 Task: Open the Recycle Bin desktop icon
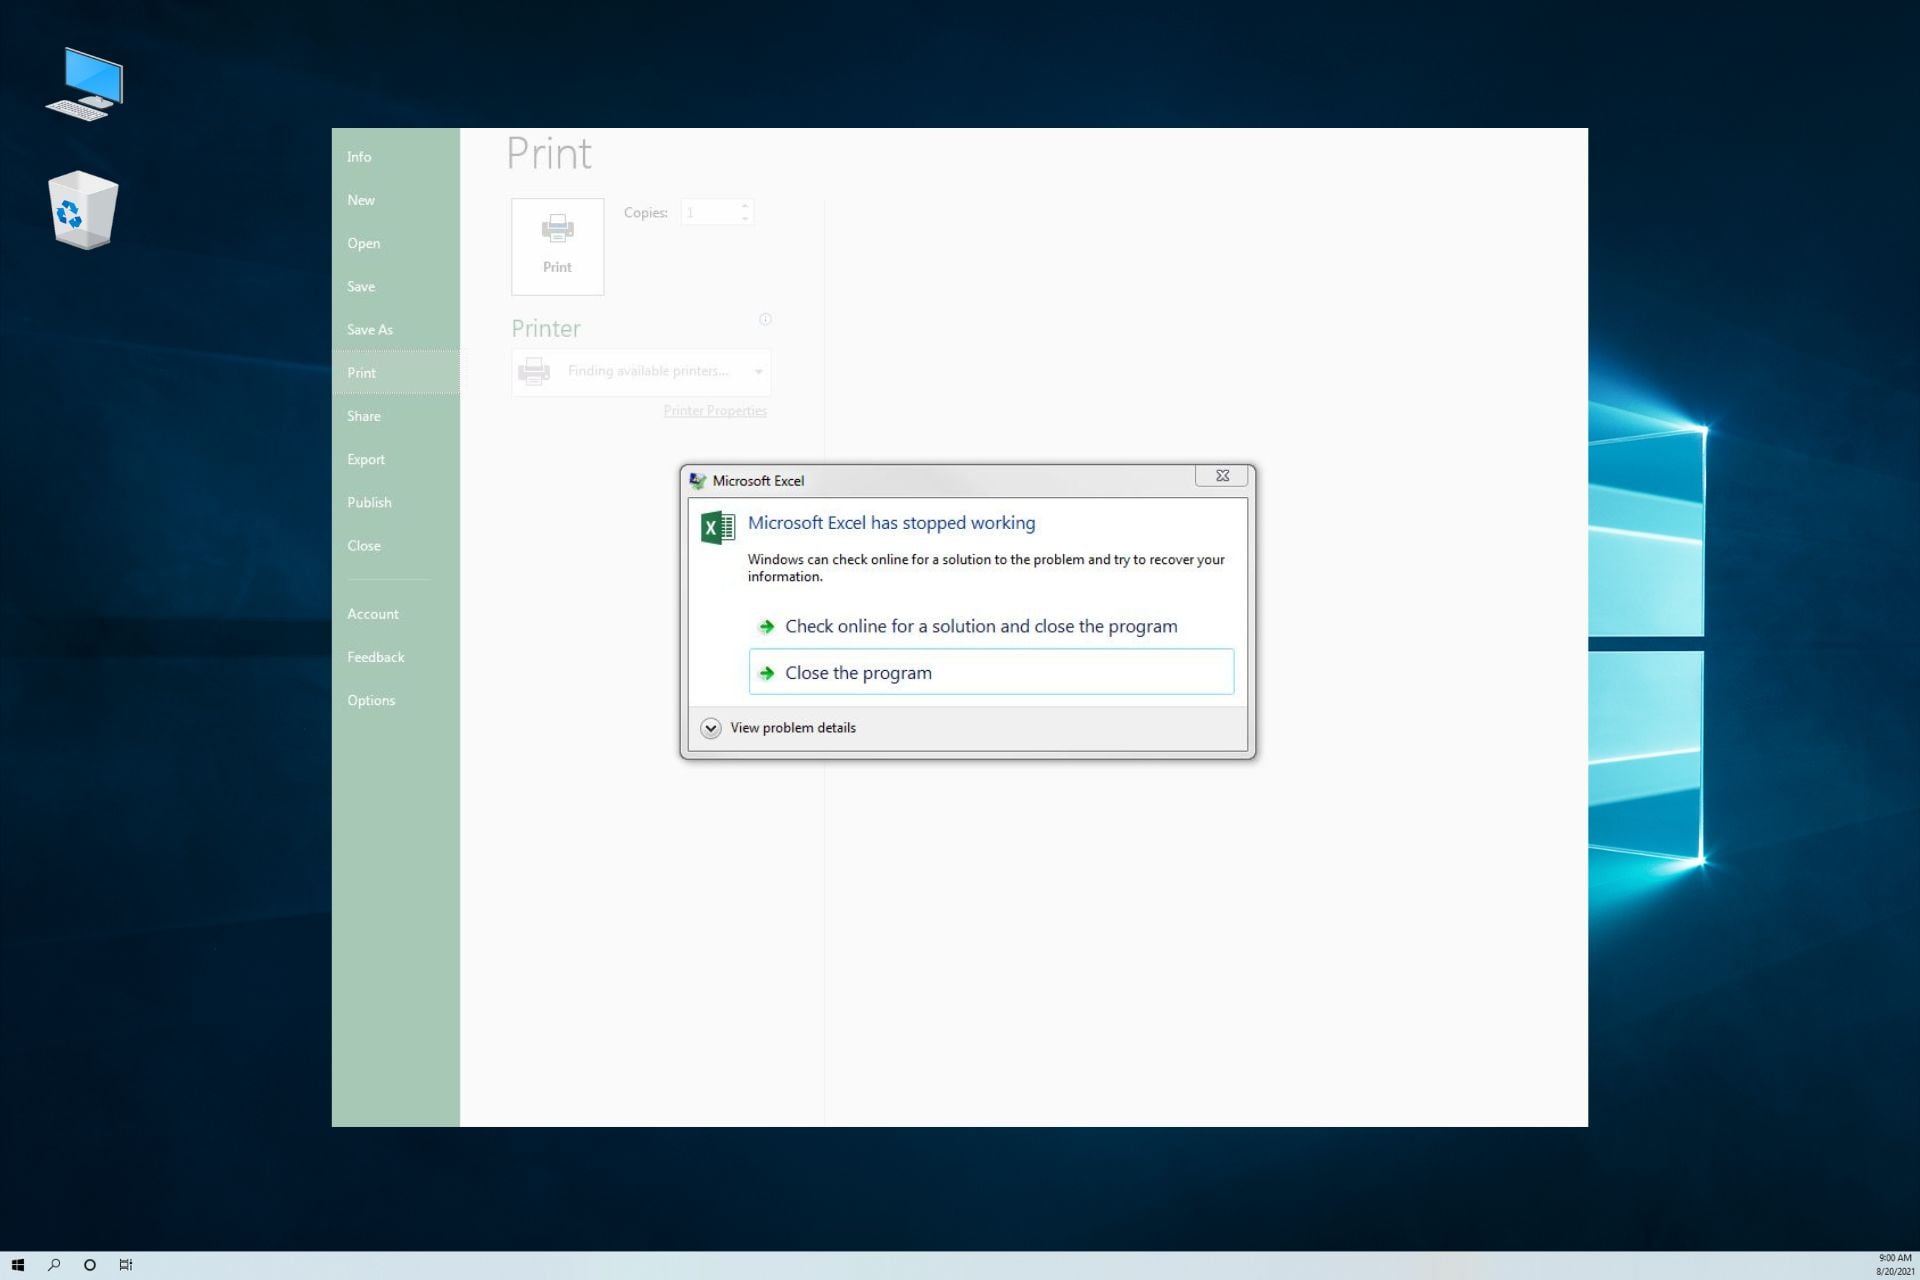[83, 211]
